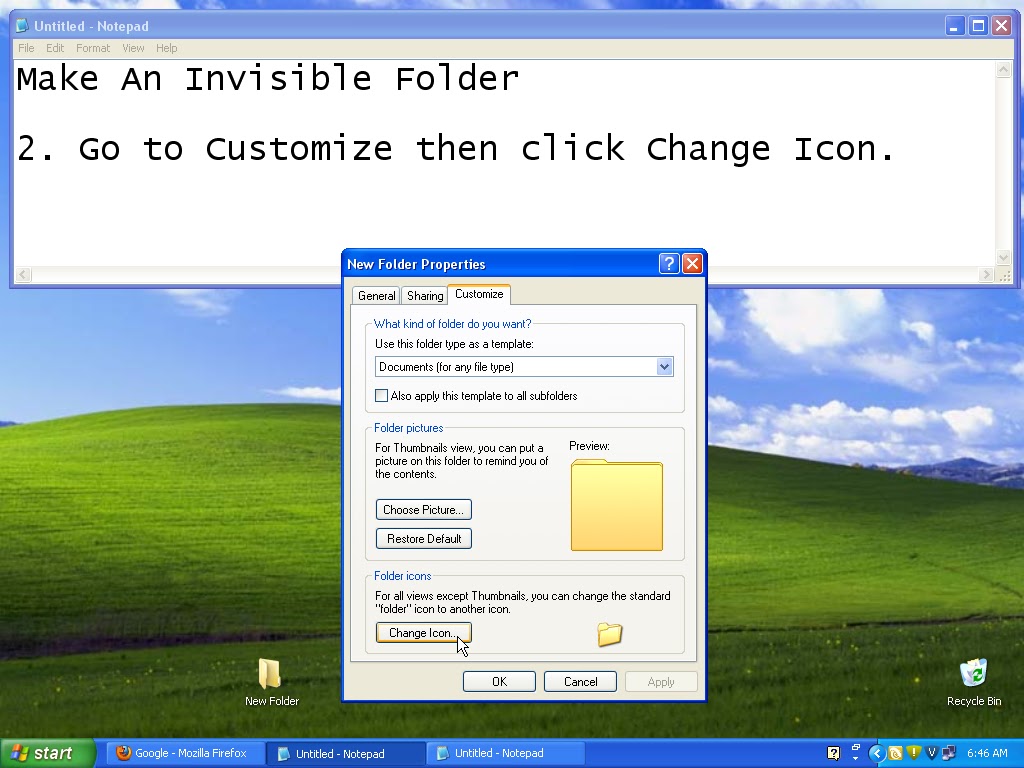Click 'What kind of folder do you want?' label
This screenshot has height=768, width=1024.
[453, 324]
